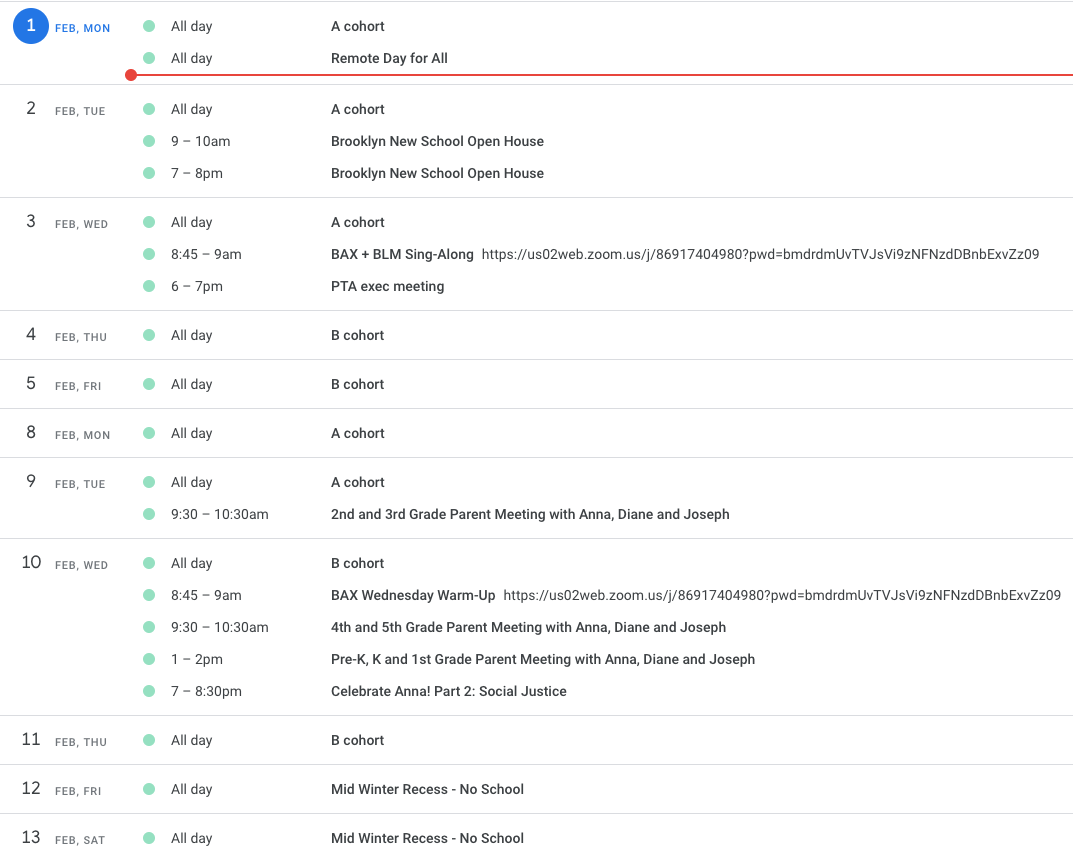Click the green dot beside Celebrate Anna! event
This screenshot has height=857, width=1073.
tap(149, 691)
